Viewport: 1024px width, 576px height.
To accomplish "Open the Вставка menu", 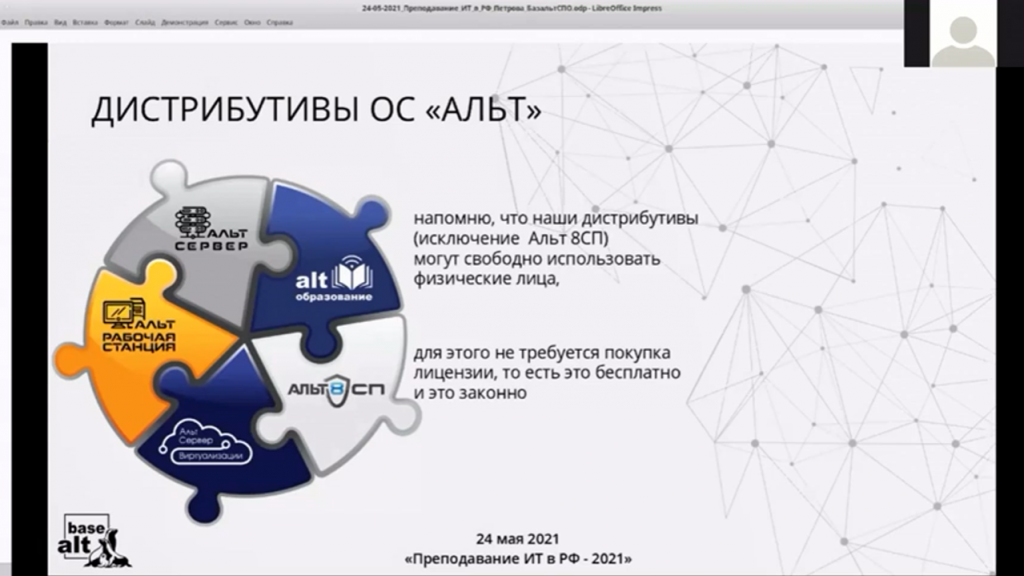I will coord(85,22).
